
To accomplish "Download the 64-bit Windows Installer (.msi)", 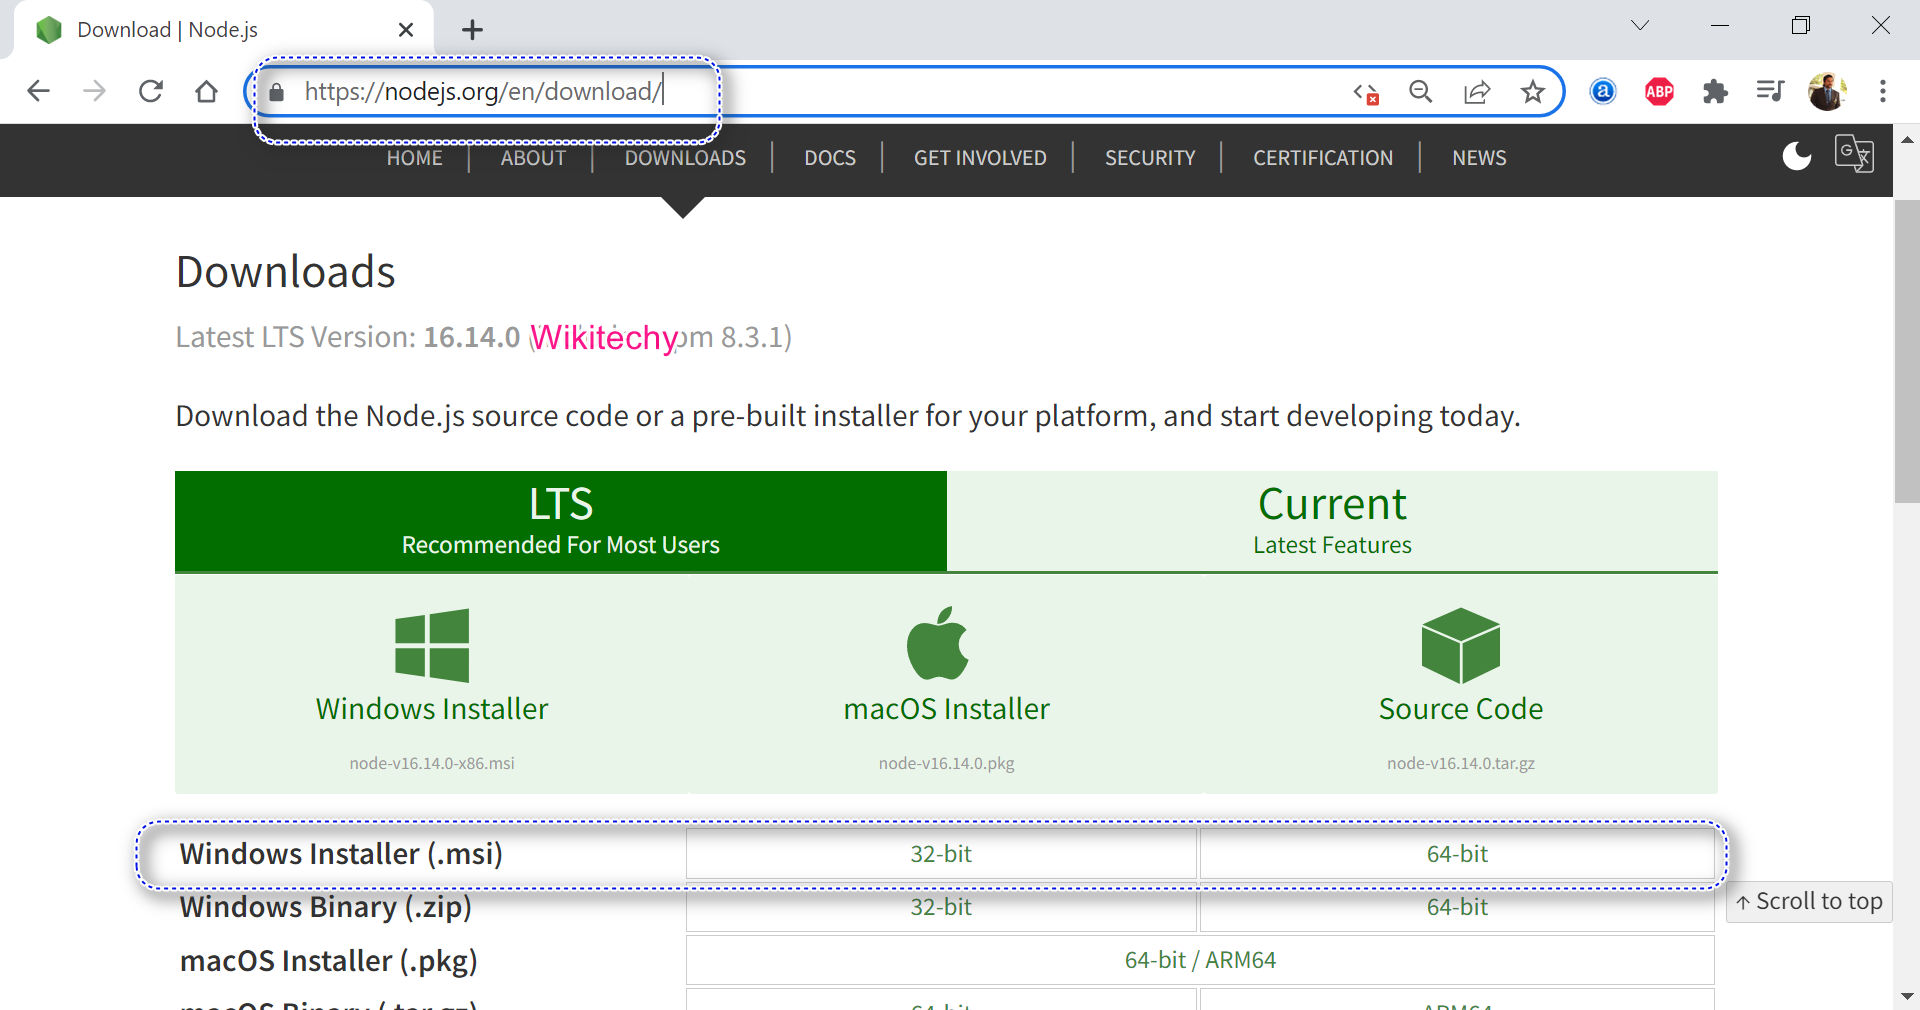I will pos(1457,854).
